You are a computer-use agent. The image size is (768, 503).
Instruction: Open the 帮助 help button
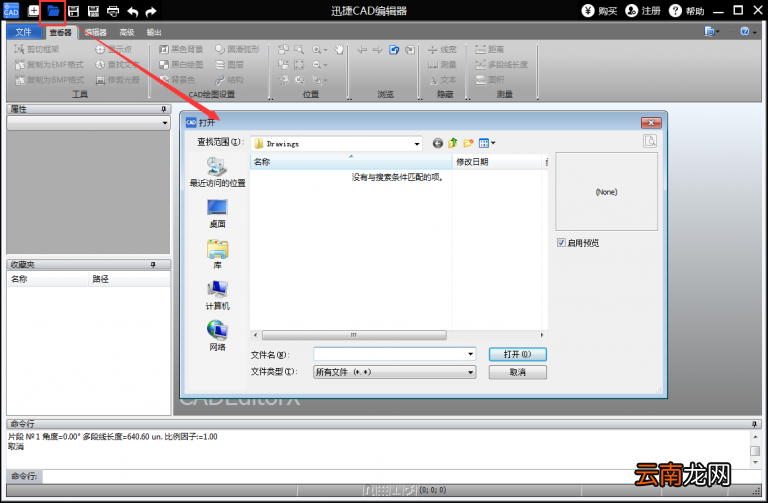687,11
